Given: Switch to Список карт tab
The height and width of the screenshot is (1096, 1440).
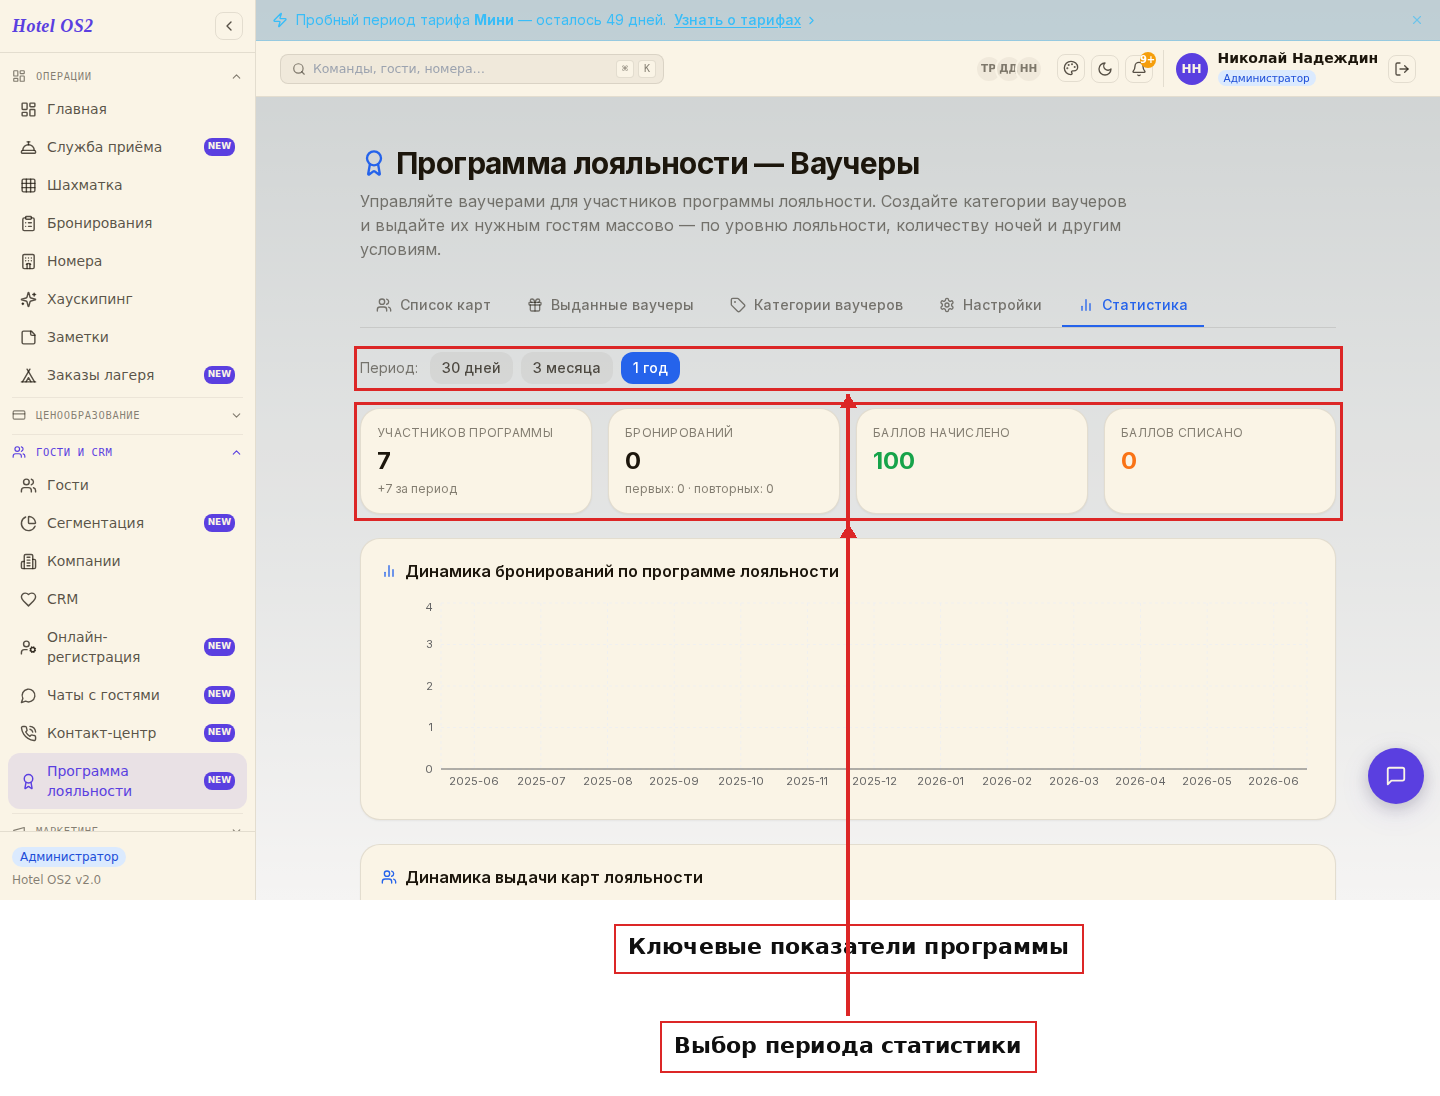Looking at the screenshot, I should pos(433,305).
